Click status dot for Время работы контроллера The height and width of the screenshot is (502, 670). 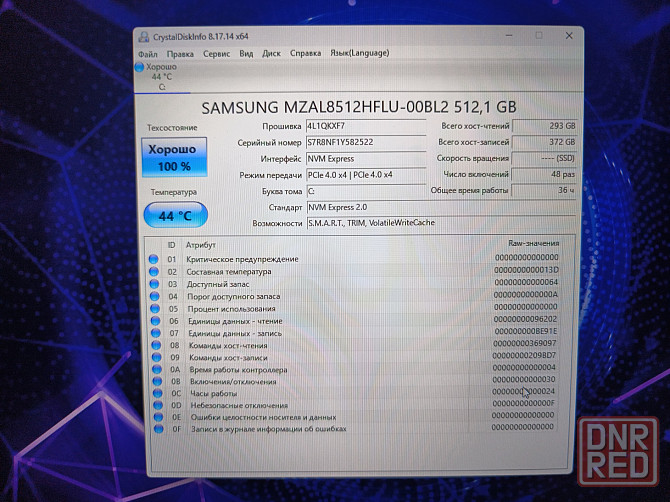pos(157,369)
